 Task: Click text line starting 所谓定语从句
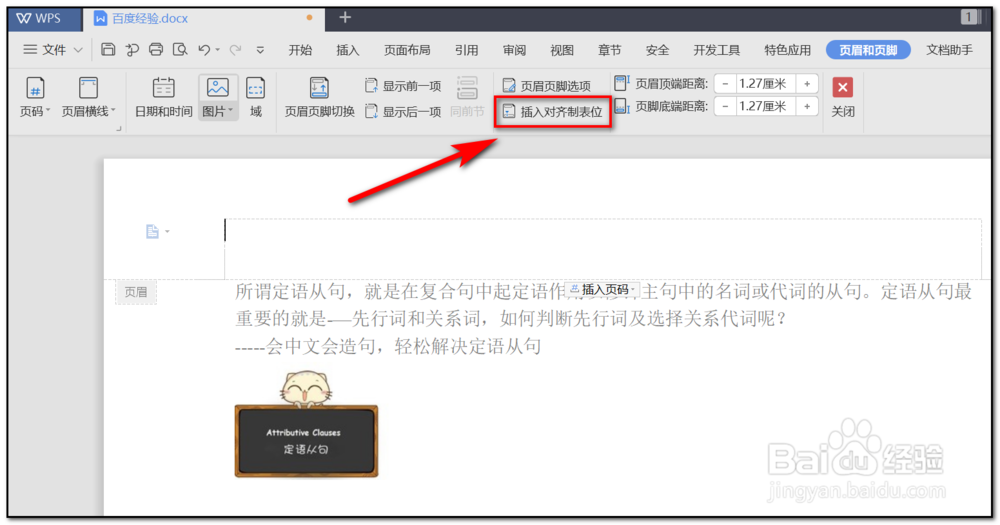(603, 292)
